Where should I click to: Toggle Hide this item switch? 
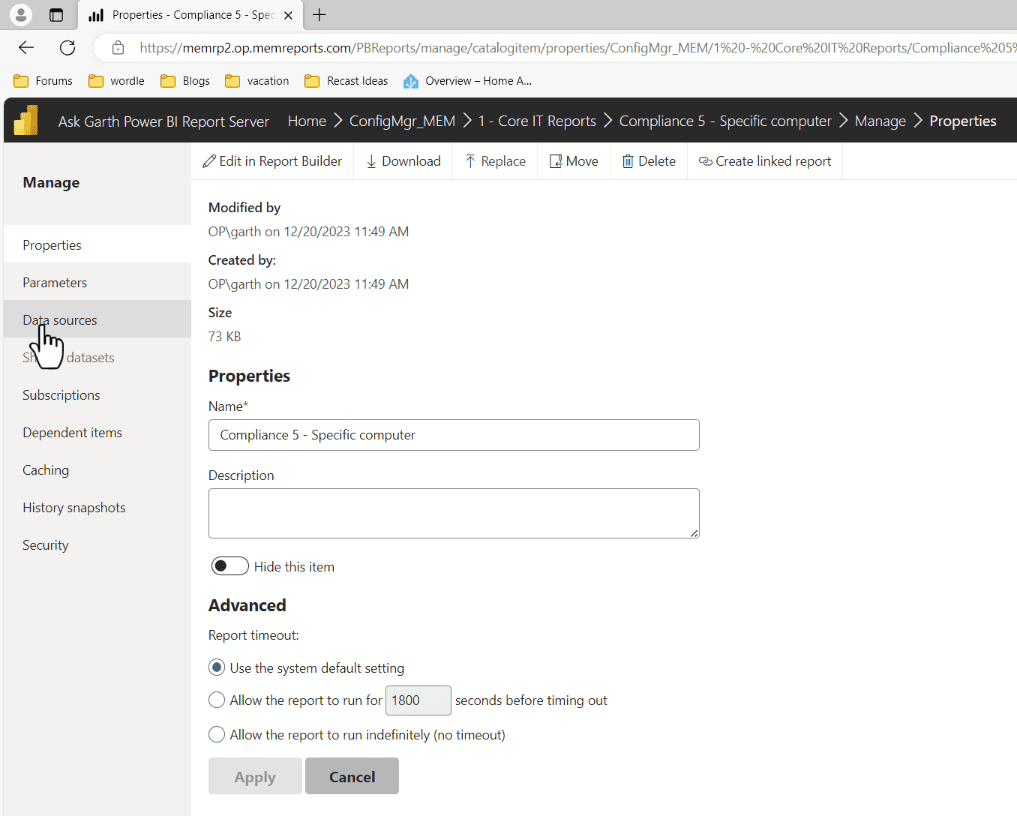[x=230, y=566]
